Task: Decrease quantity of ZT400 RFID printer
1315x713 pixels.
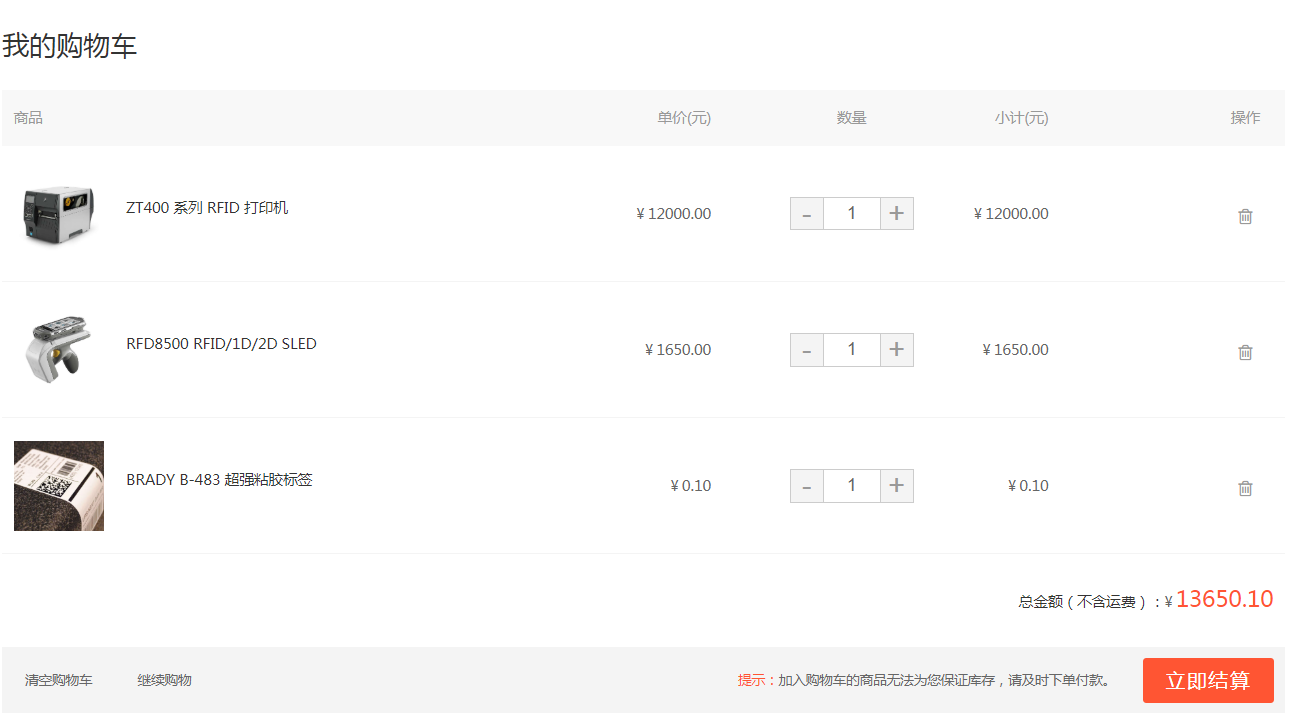Action: [x=807, y=214]
